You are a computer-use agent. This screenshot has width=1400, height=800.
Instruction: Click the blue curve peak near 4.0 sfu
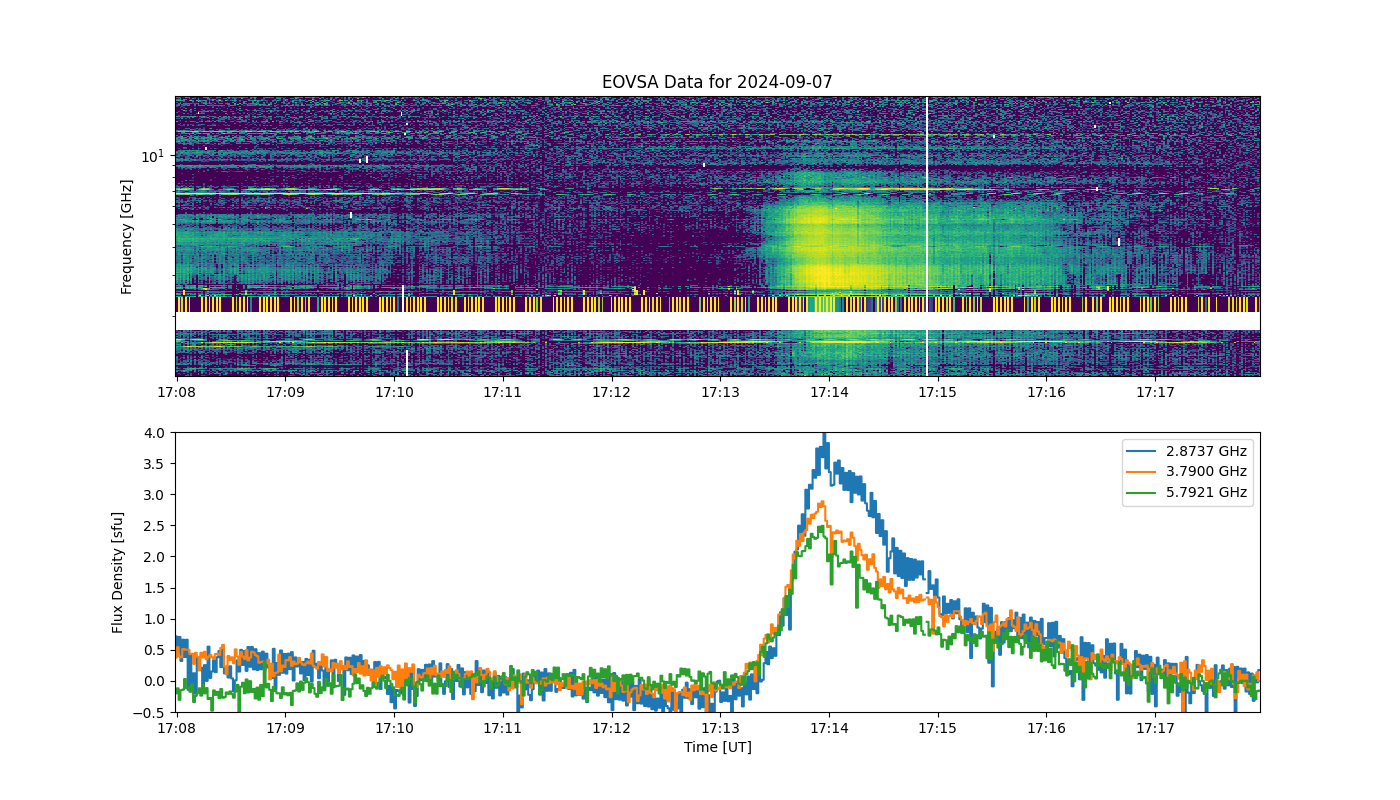(x=823, y=437)
